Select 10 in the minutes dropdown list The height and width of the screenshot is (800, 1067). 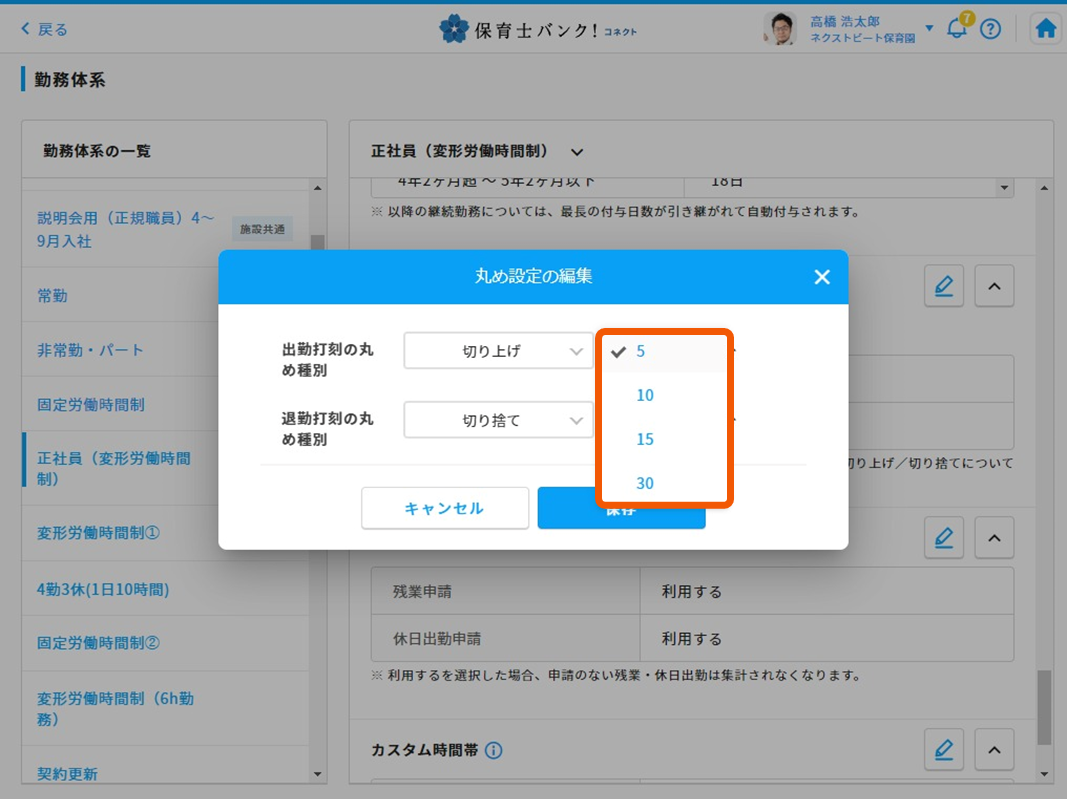pyautogui.click(x=645, y=396)
